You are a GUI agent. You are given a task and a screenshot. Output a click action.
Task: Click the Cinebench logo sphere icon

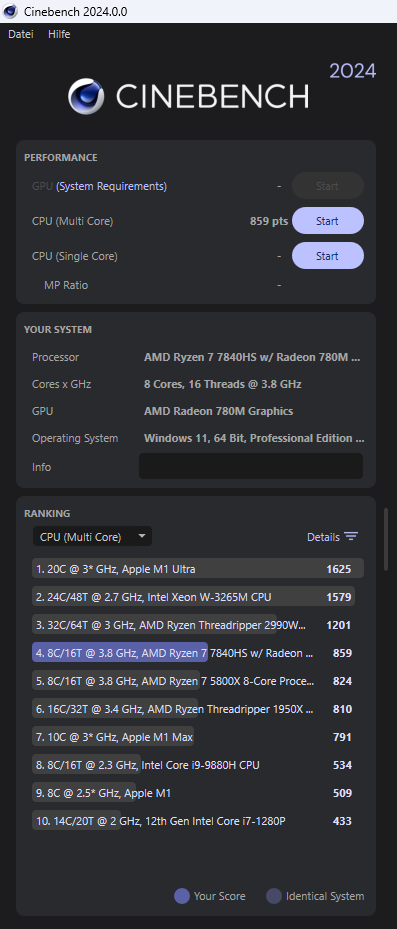point(86,96)
